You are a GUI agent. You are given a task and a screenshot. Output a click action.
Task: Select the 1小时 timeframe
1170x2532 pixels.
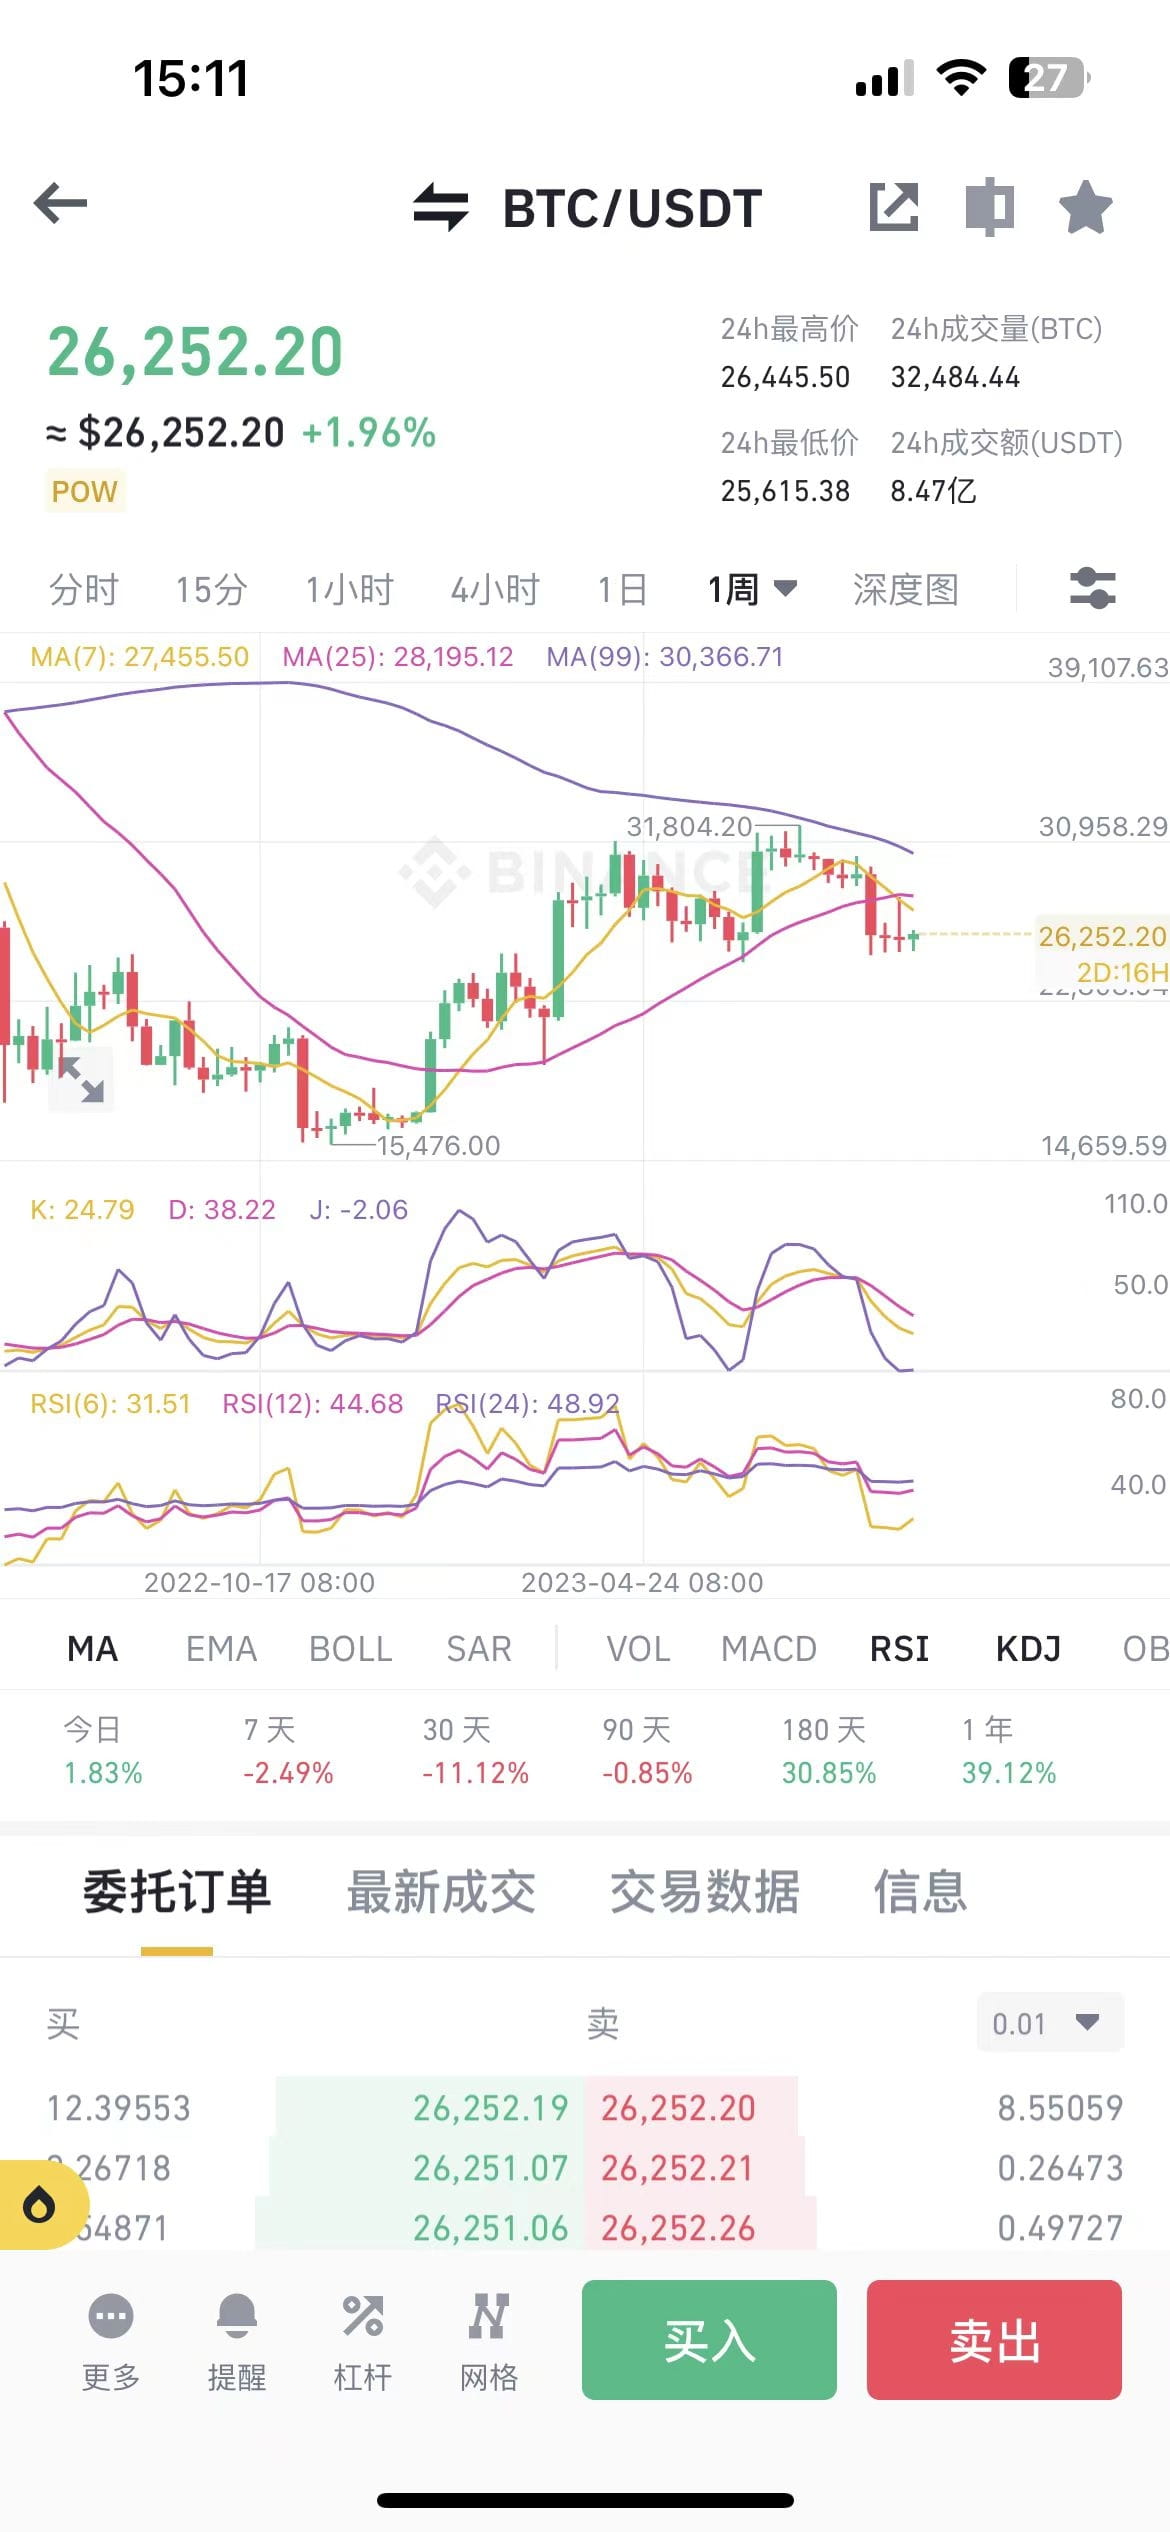click(349, 590)
